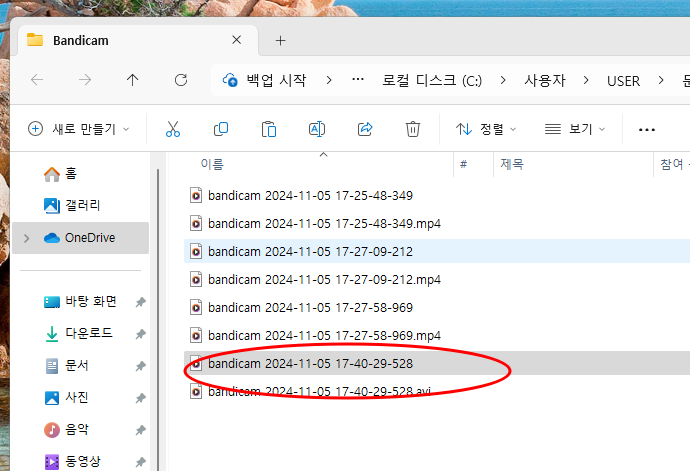Image resolution: width=690 pixels, height=471 pixels.
Task: Click the Delete trash can icon
Action: click(x=412, y=129)
